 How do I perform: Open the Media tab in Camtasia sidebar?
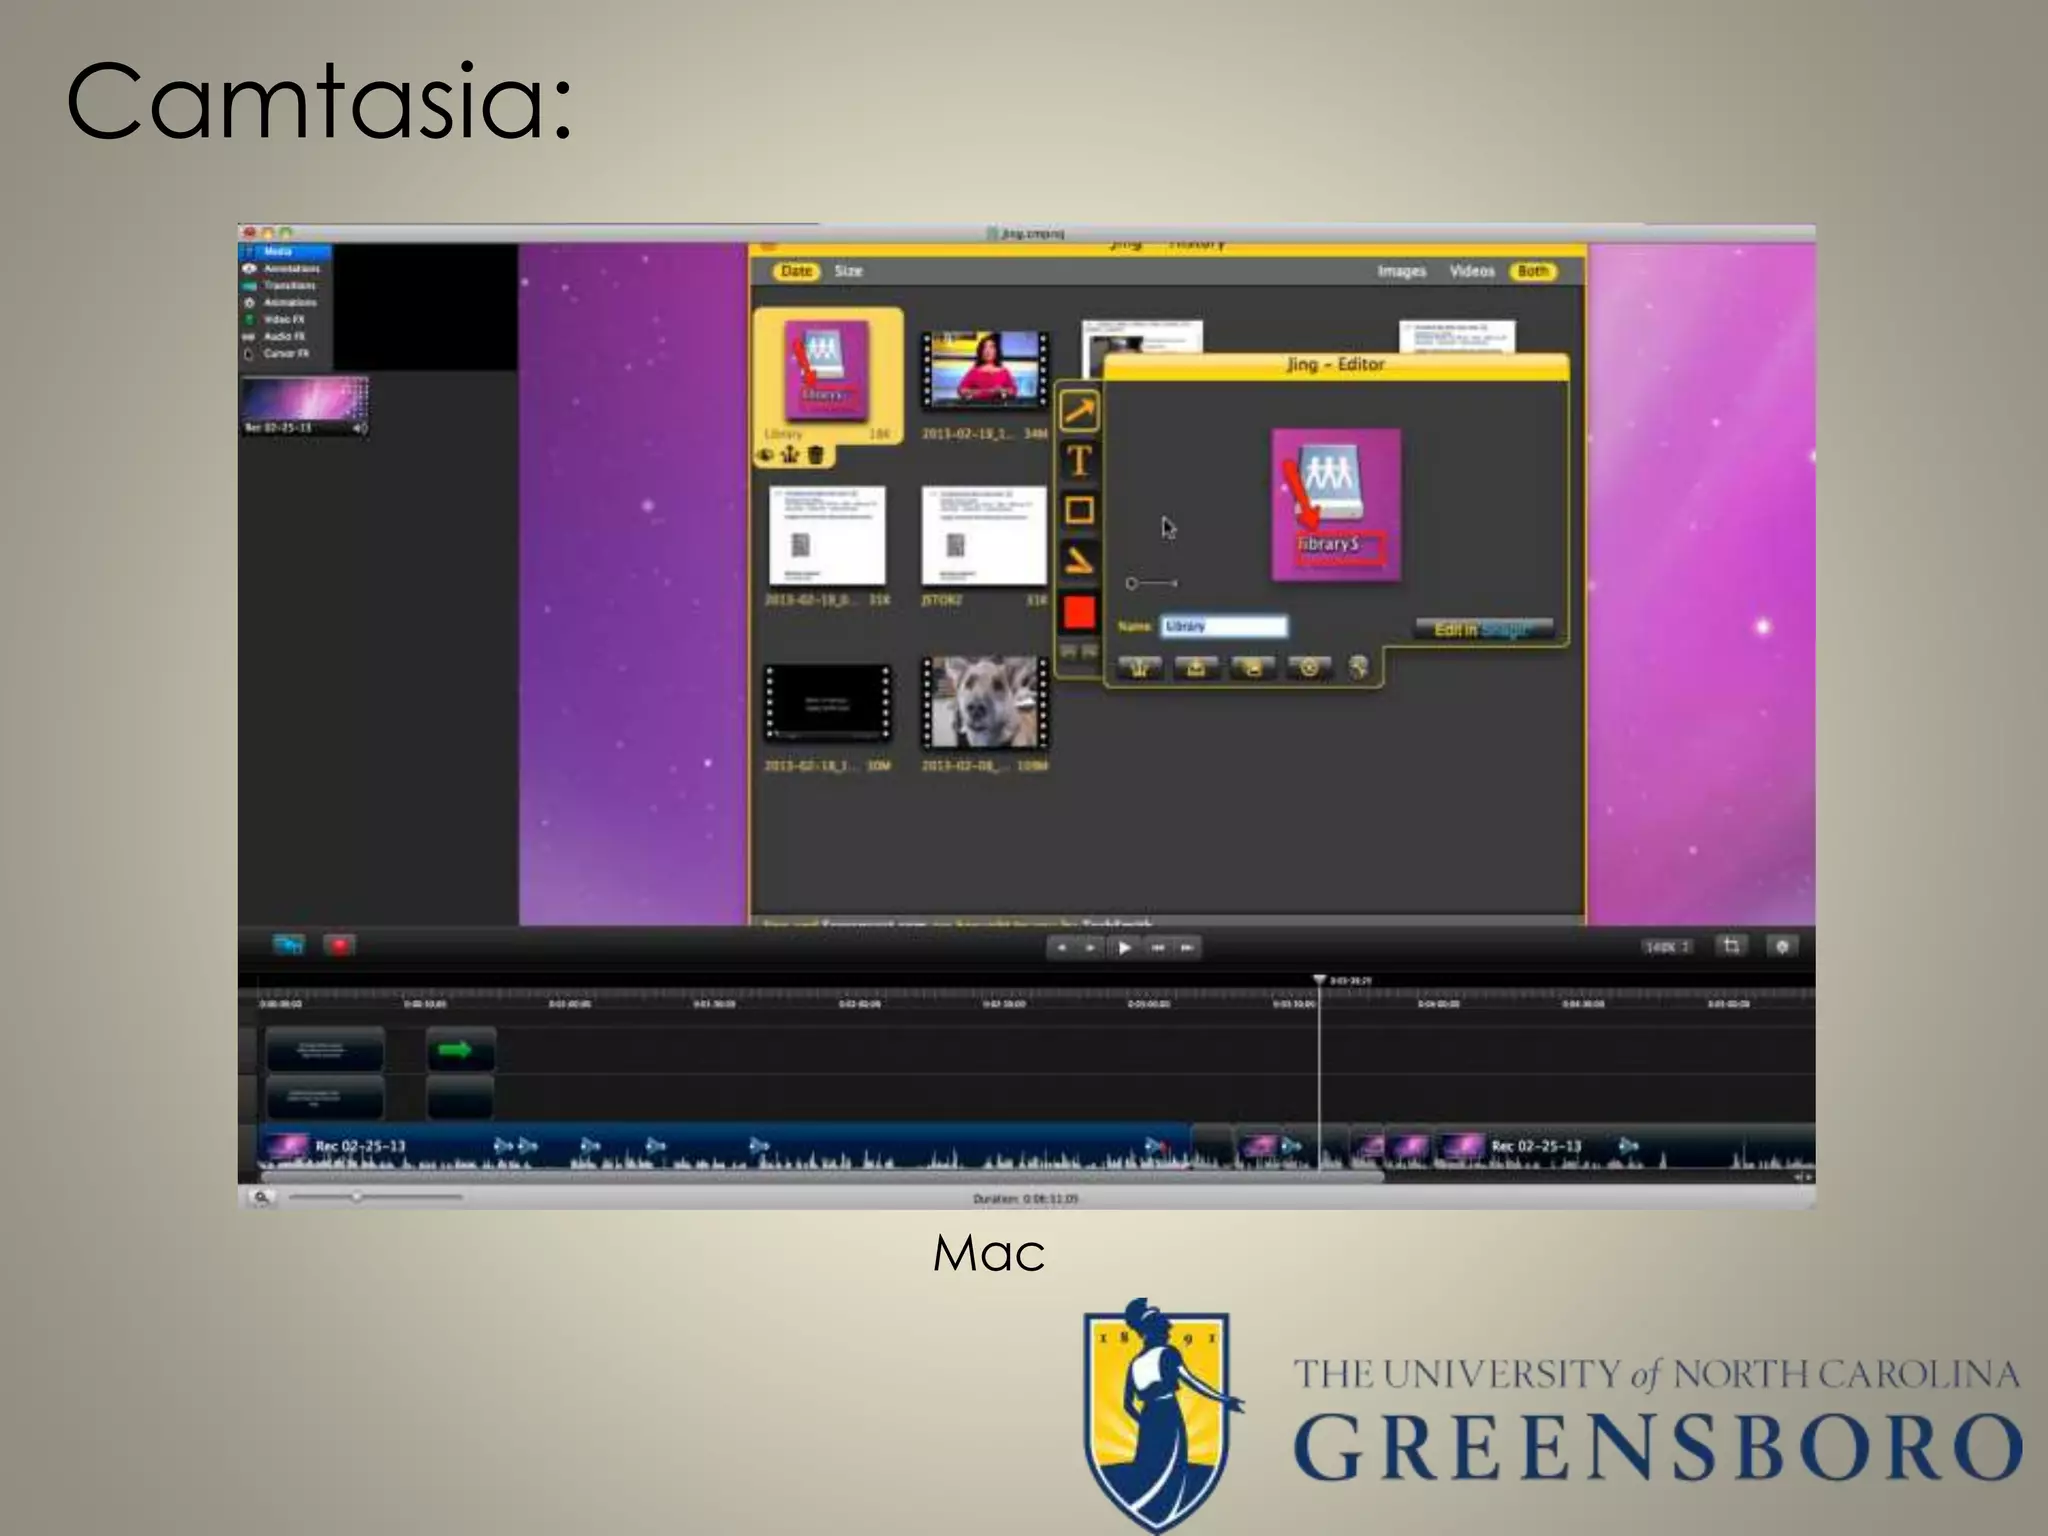(x=285, y=252)
